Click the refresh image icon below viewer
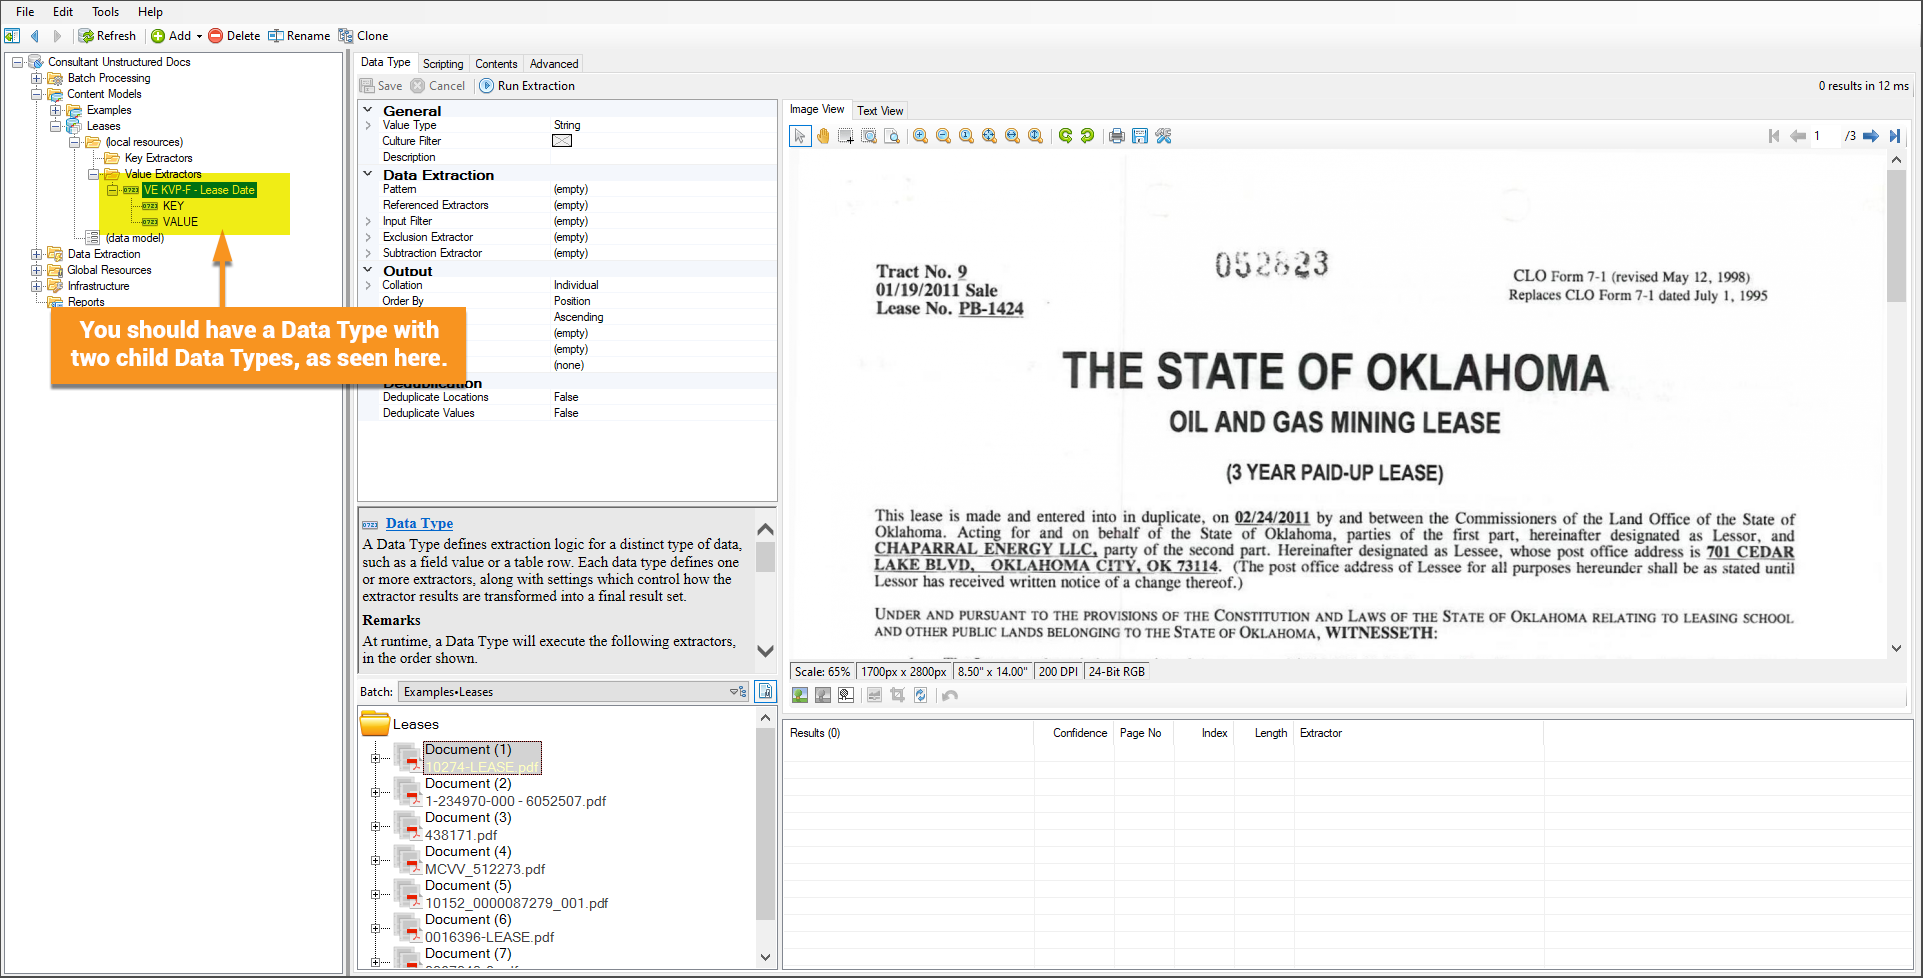Viewport: 1923px width, 978px height. (920, 695)
